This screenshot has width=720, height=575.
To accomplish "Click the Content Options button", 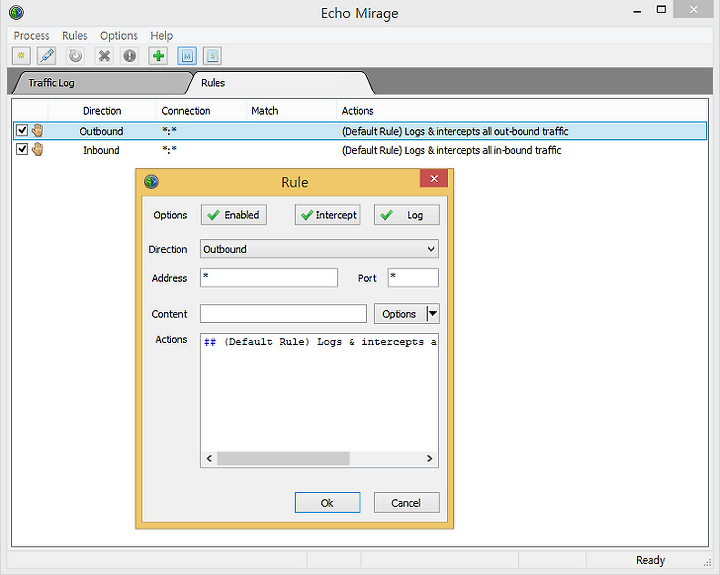I will 399,314.
